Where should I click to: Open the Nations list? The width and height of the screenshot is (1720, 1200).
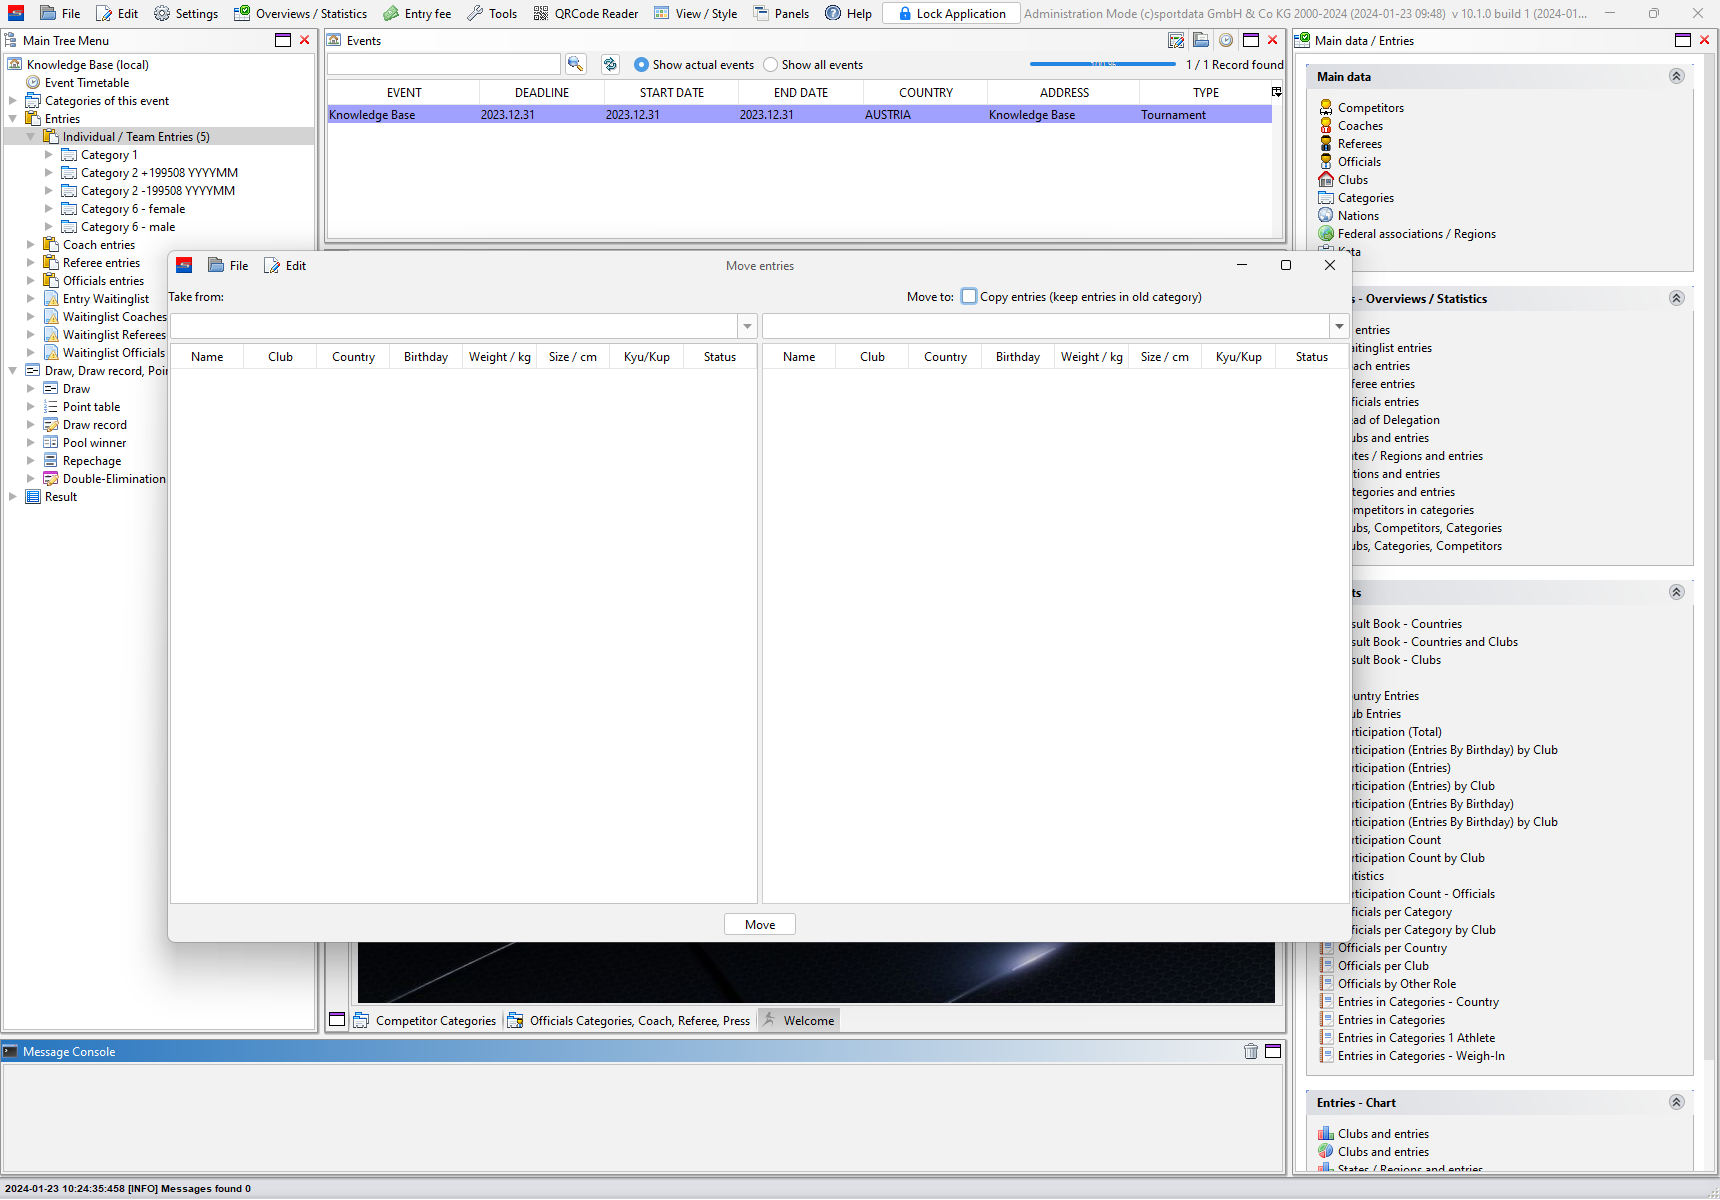tap(1358, 216)
